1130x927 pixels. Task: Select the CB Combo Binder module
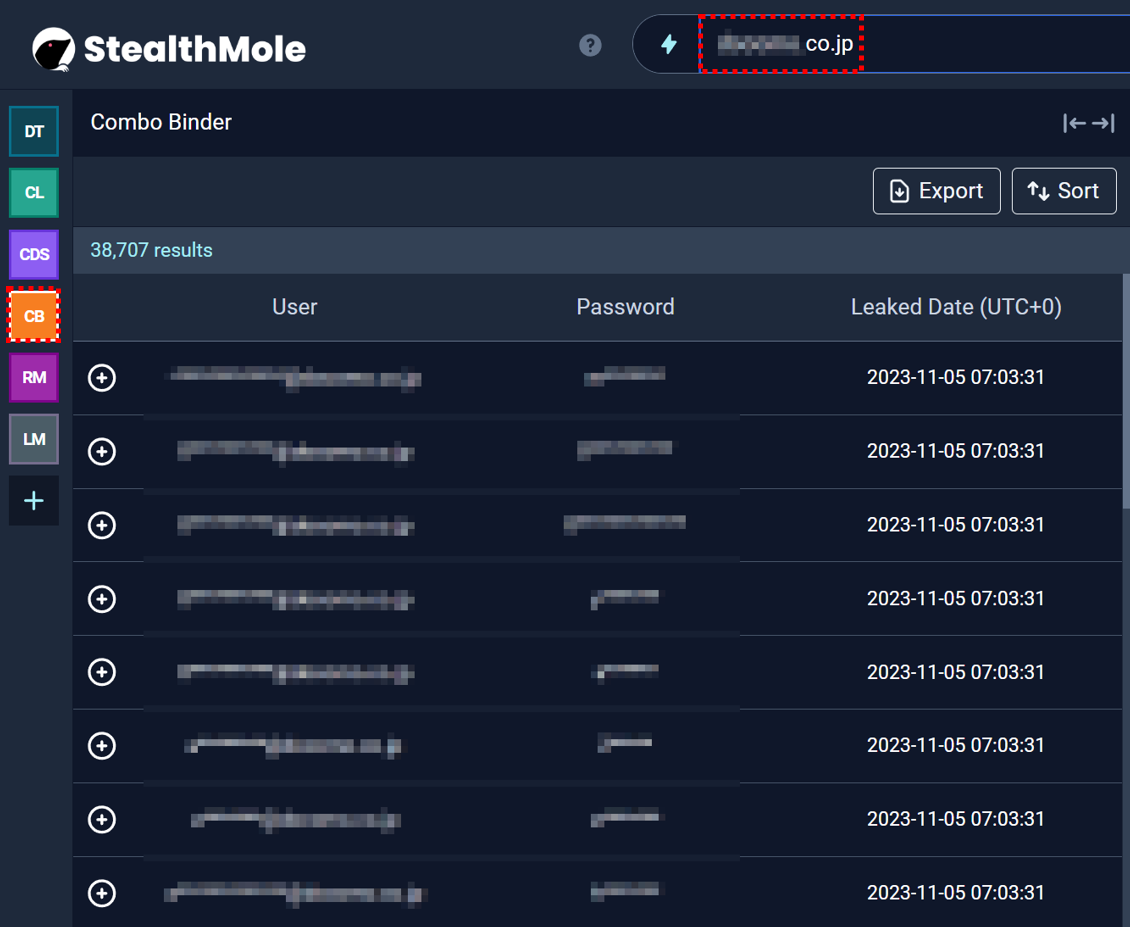(34, 316)
